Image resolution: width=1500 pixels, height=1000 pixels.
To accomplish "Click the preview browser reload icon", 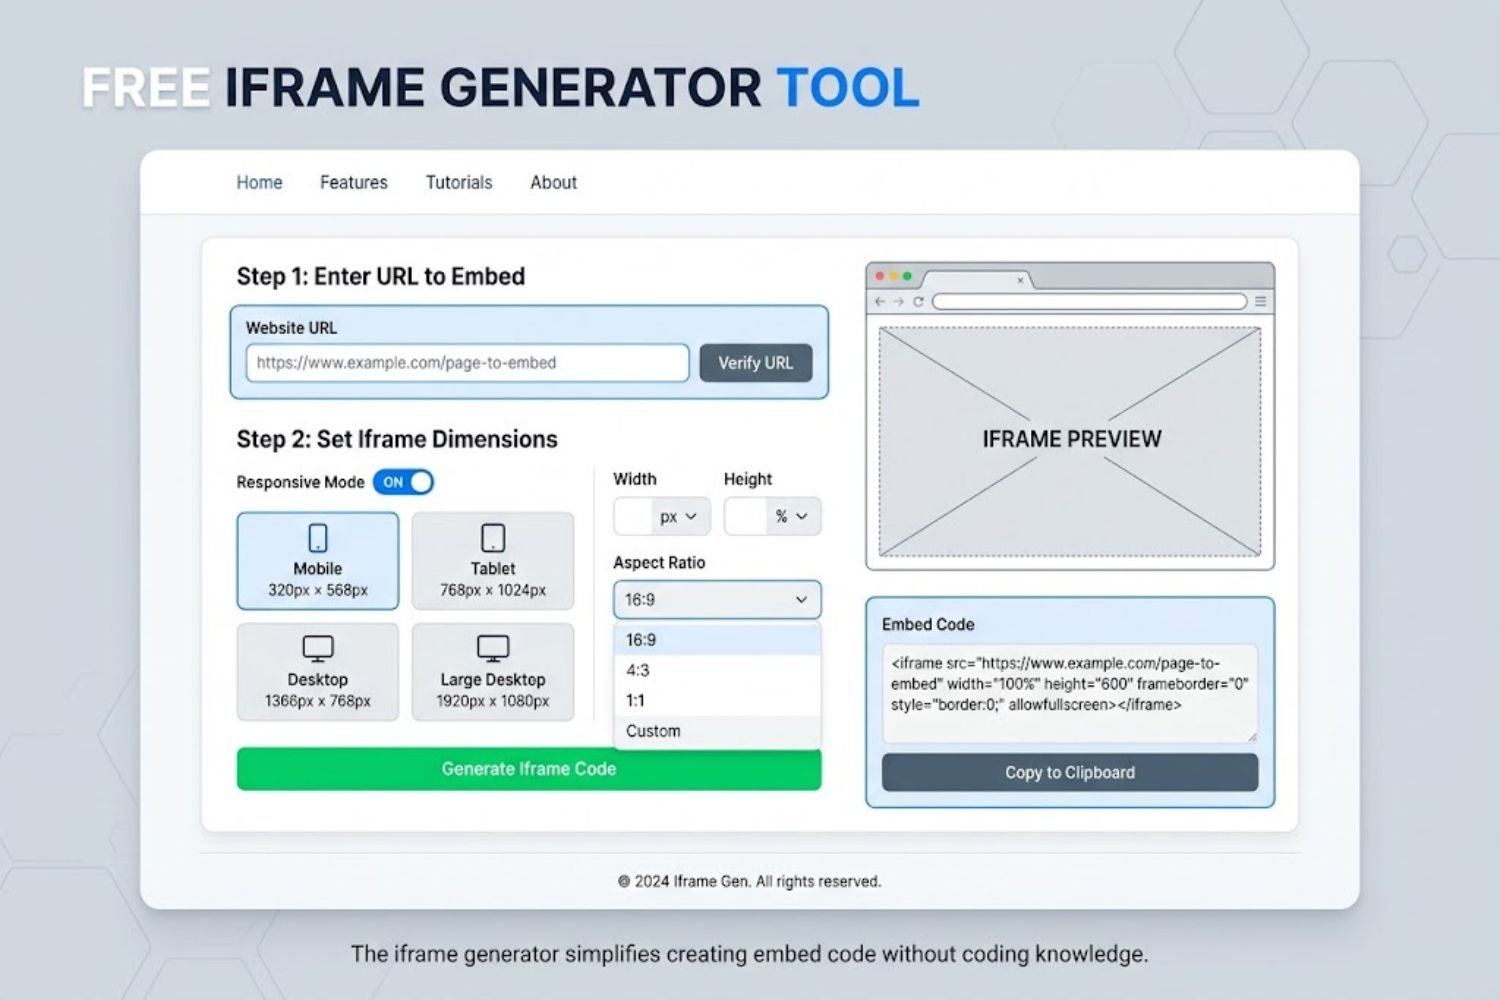I will coord(918,301).
